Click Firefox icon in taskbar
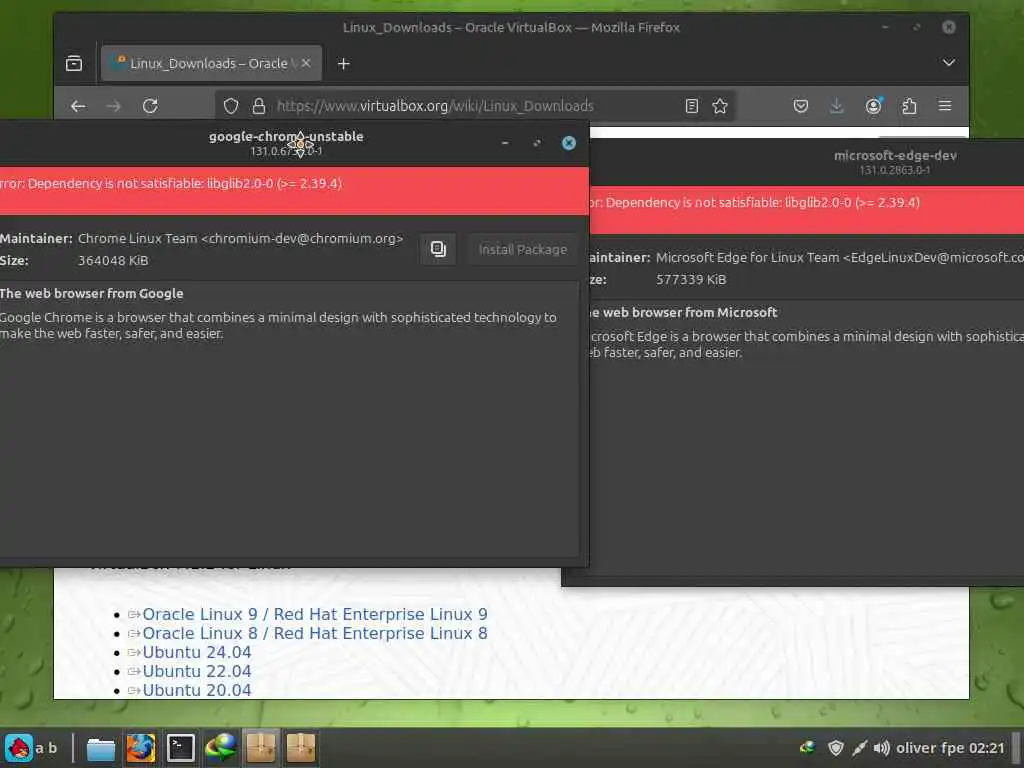This screenshot has width=1024, height=768. click(140, 748)
